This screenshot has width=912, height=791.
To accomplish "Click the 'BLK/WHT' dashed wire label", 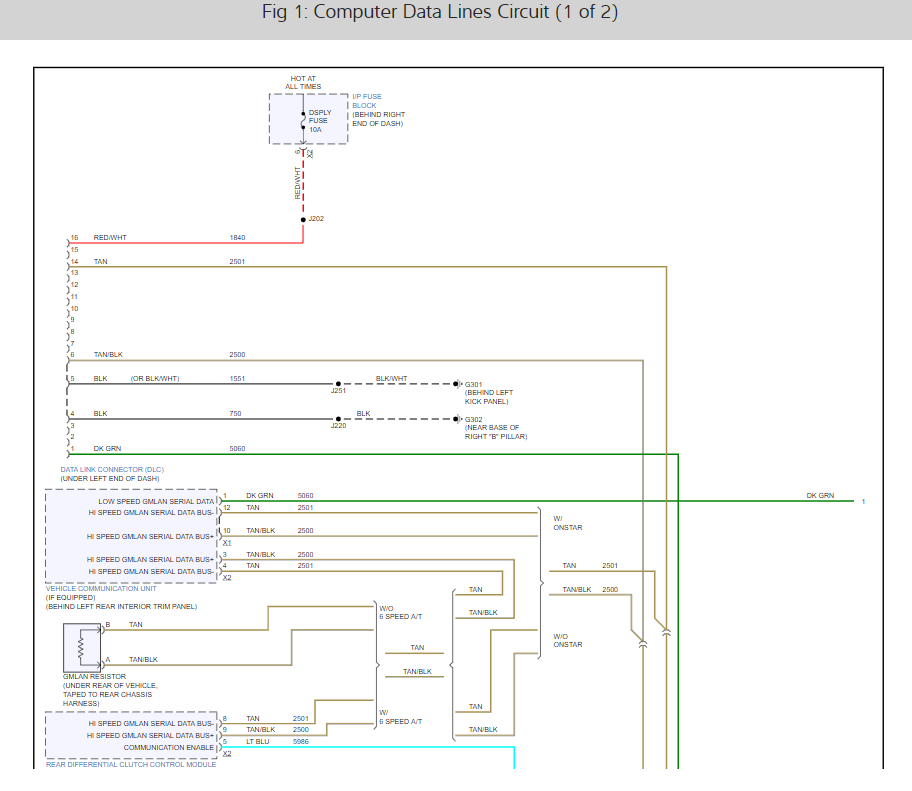I will pos(391,379).
